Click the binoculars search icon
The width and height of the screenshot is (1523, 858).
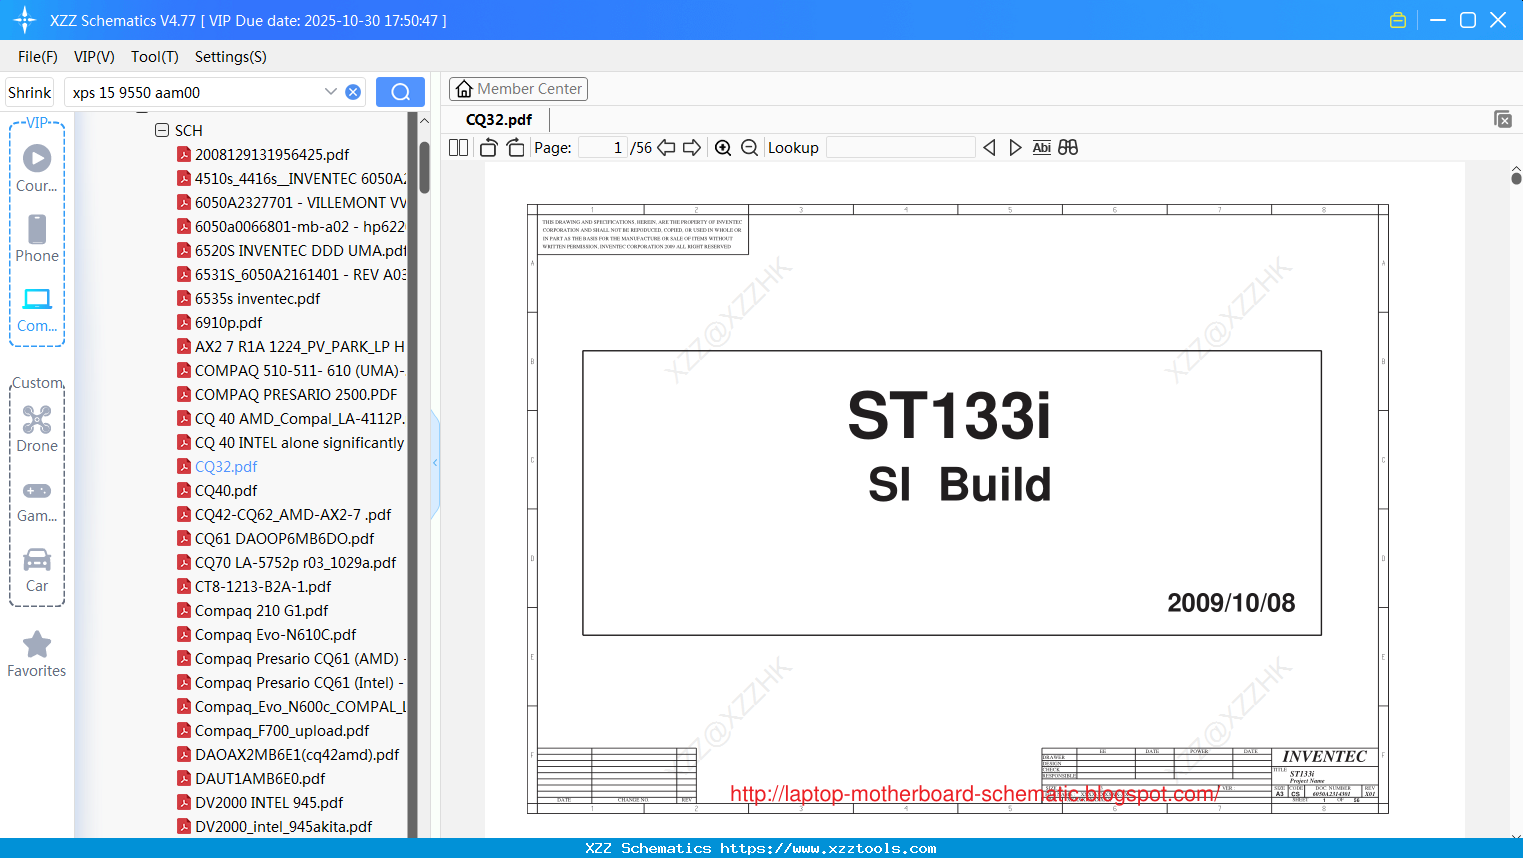coord(1068,148)
